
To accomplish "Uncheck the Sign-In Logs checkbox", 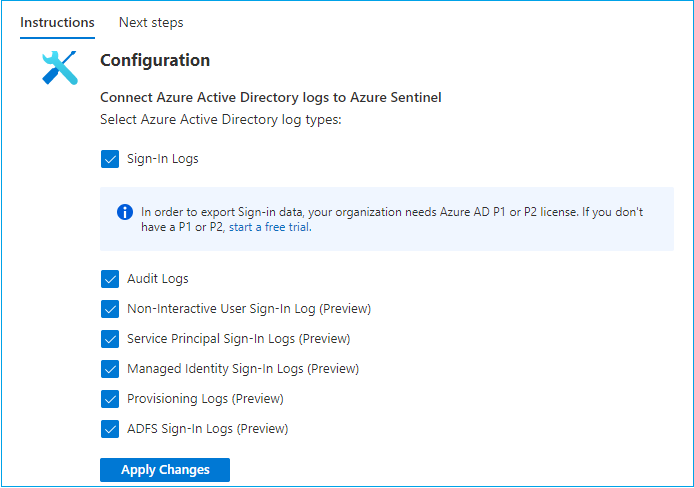I will [x=110, y=159].
